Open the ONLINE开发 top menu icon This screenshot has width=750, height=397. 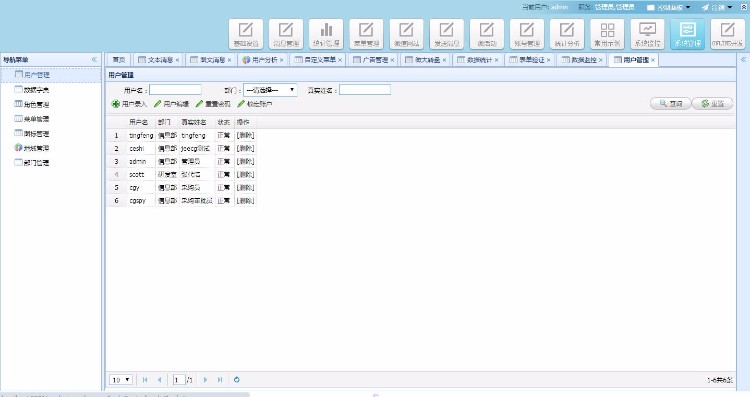(x=728, y=33)
